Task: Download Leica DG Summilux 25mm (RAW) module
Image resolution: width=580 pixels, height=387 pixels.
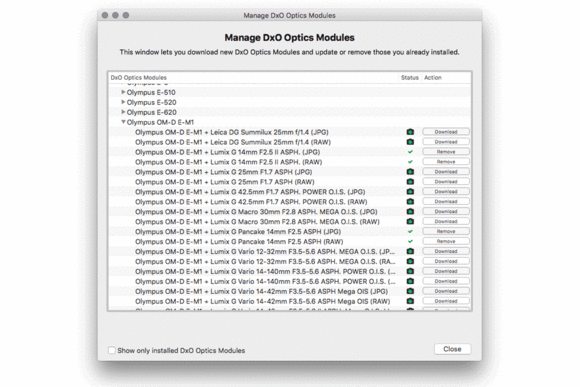Action: tap(446, 142)
